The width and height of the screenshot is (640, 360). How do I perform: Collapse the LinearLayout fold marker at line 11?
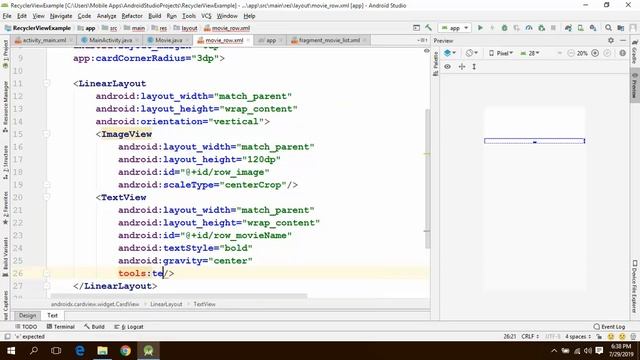(x=46, y=83)
